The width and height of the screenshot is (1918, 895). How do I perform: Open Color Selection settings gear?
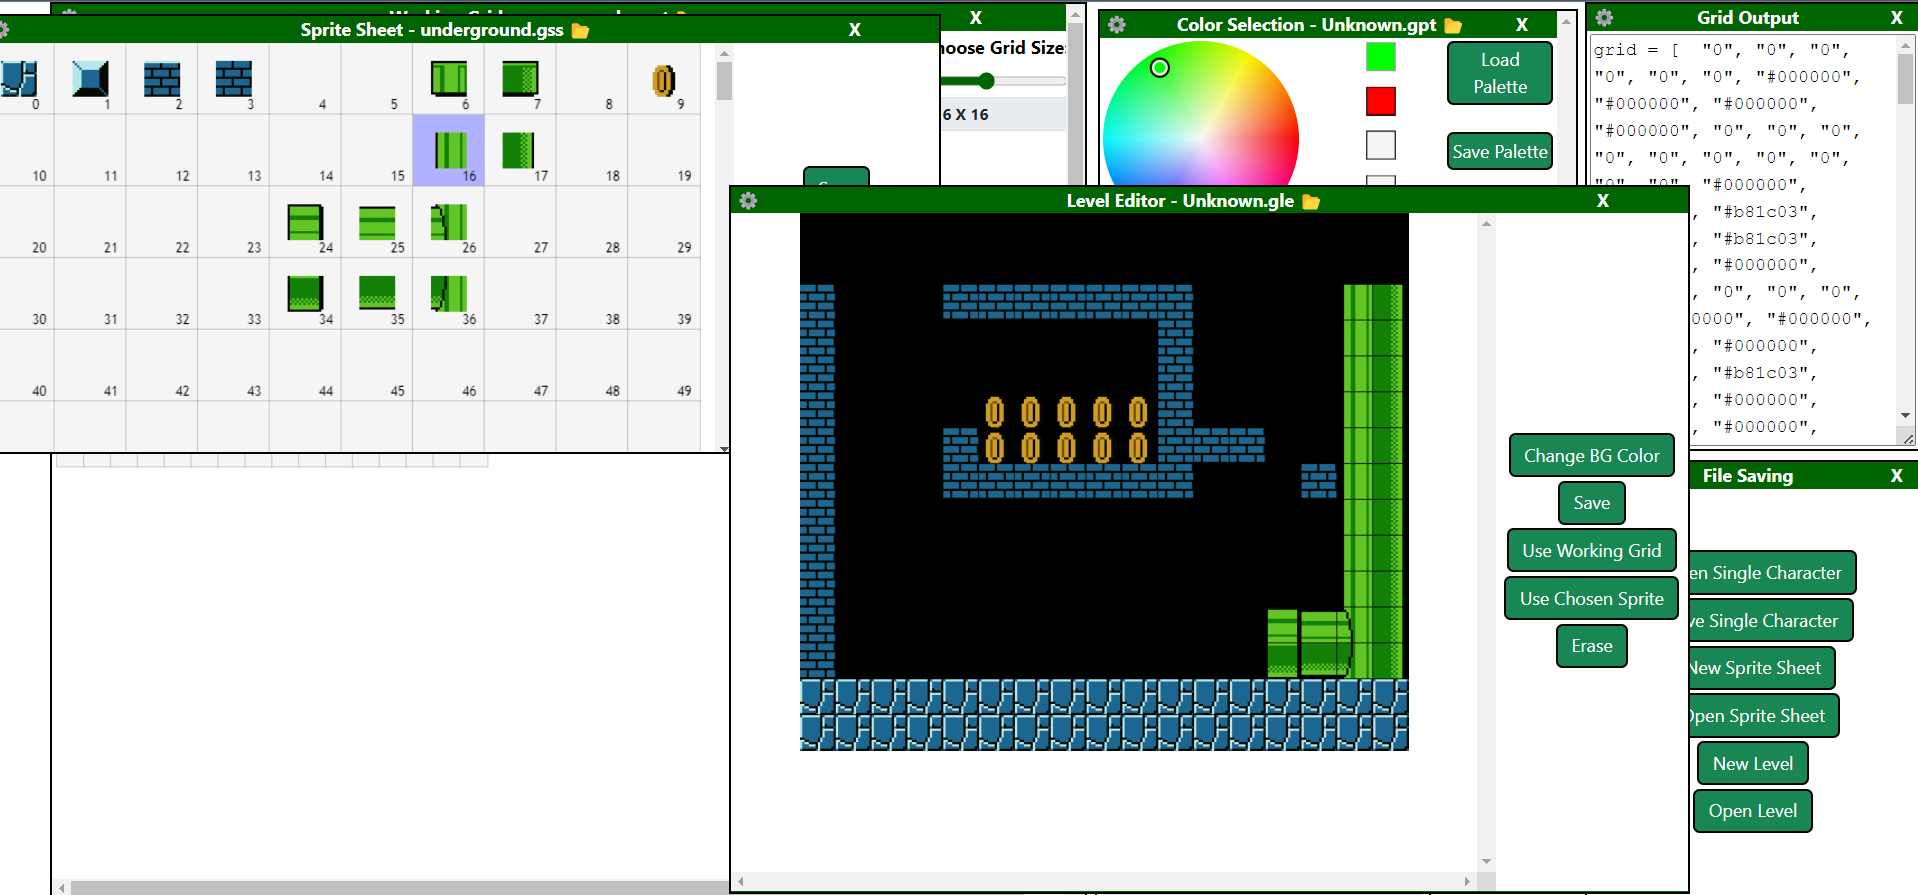coord(1117,25)
